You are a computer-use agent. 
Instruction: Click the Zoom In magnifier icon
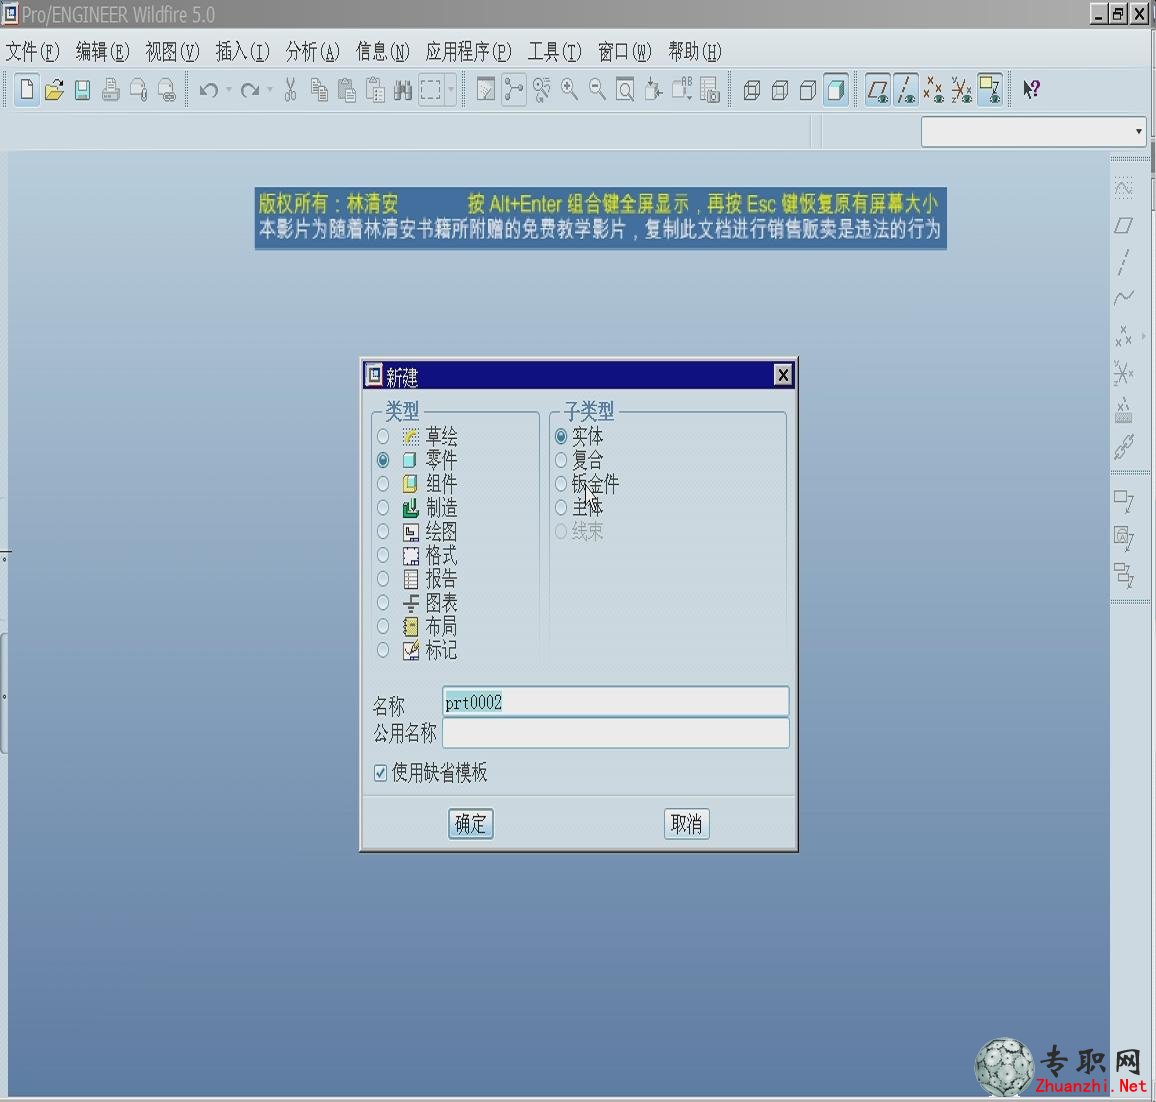click(x=569, y=90)
